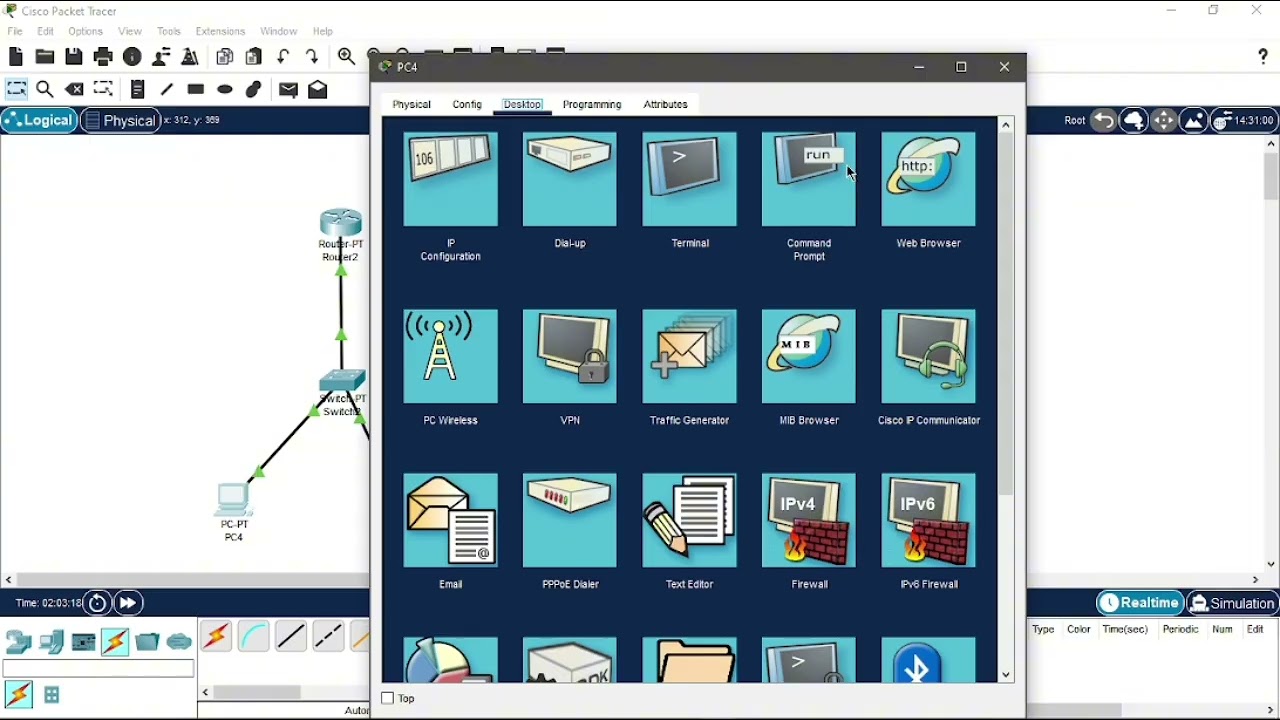Open the Dial-up app
1280x720 pixels.
570,180
